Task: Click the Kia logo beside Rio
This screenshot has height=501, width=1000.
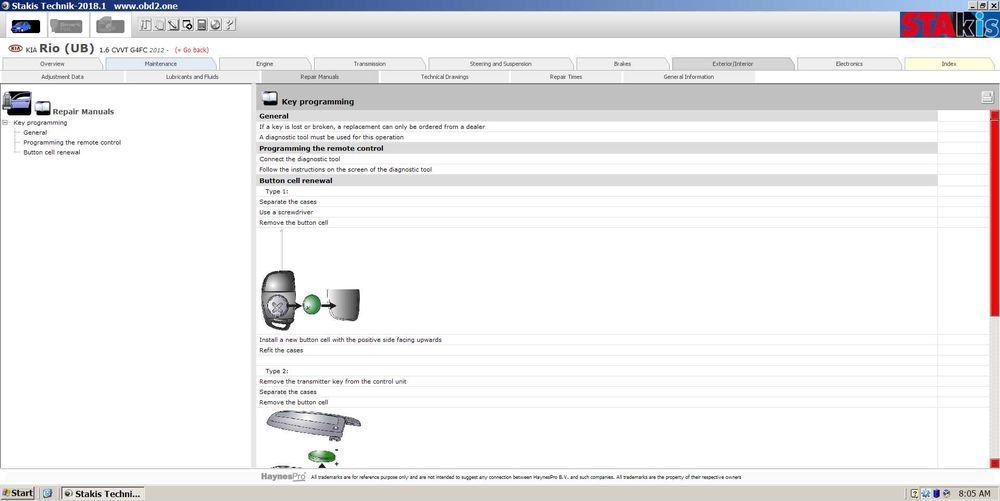Action: [x=15, y=49]
